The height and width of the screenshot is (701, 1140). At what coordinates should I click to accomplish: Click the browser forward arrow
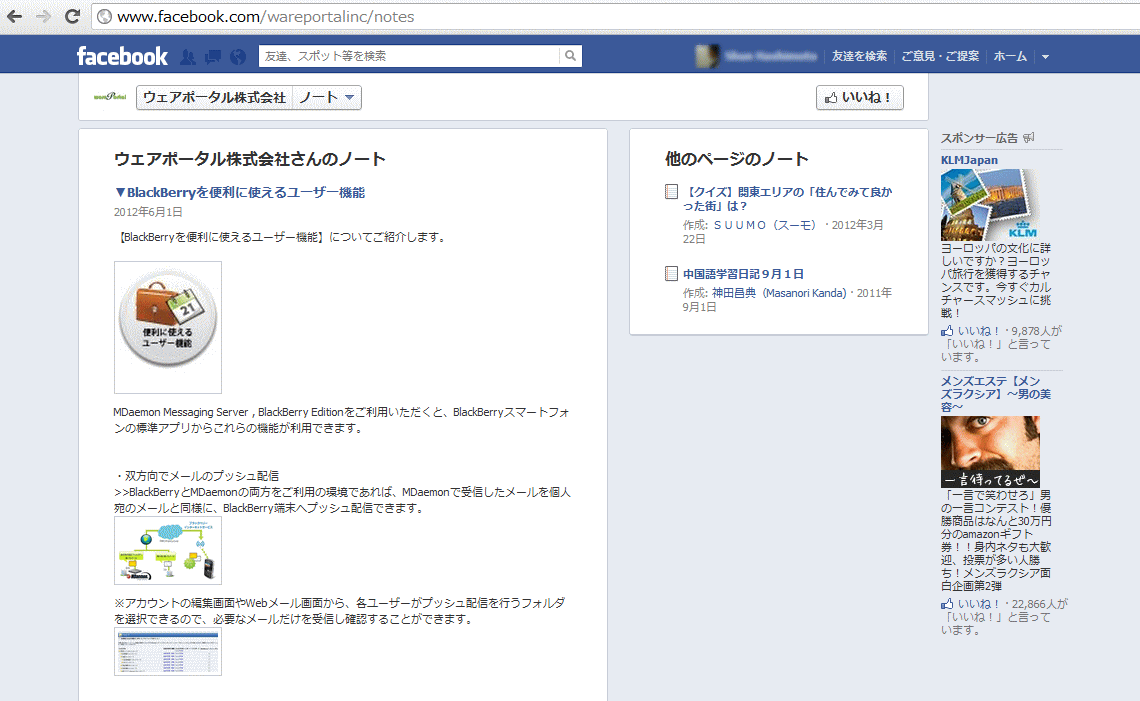(43, 16)
